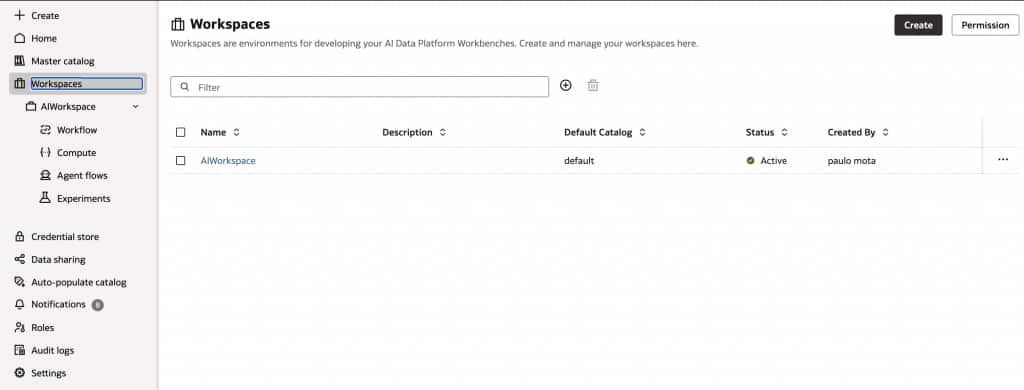Image resolution: width=1024 pixels, height=390 pixels.
Task: Click the 'paulo mota' created-by cell
Action: [853, 160]
